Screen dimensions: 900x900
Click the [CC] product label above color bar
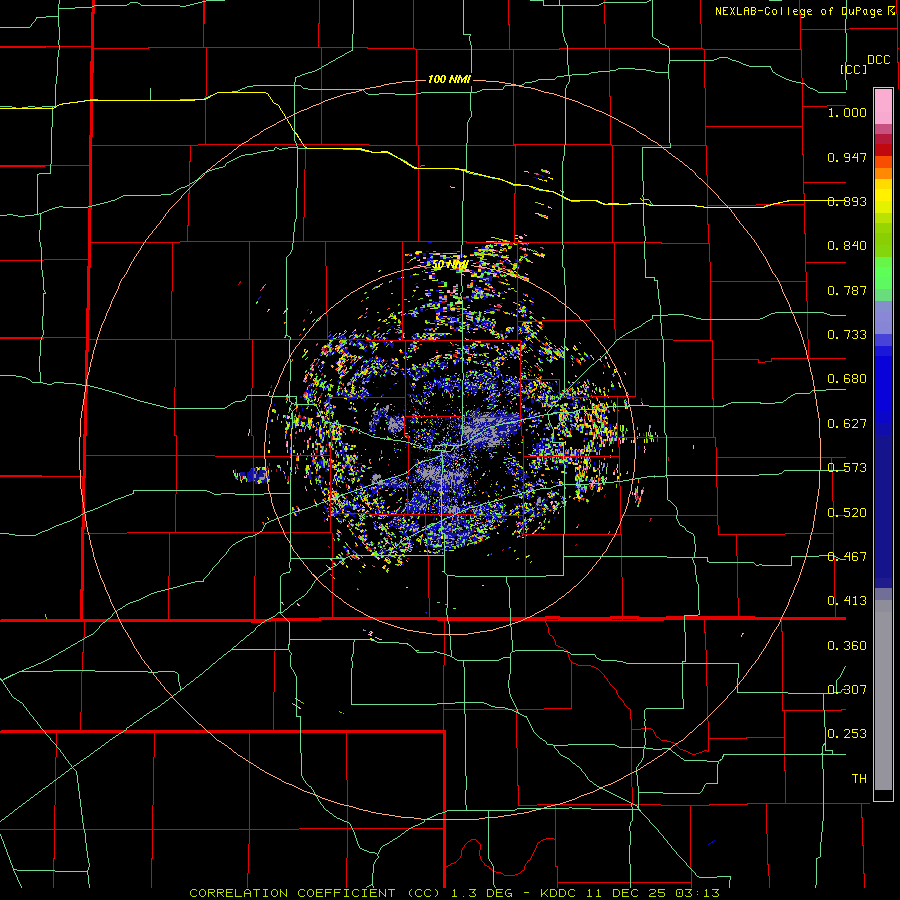[854, 69]
